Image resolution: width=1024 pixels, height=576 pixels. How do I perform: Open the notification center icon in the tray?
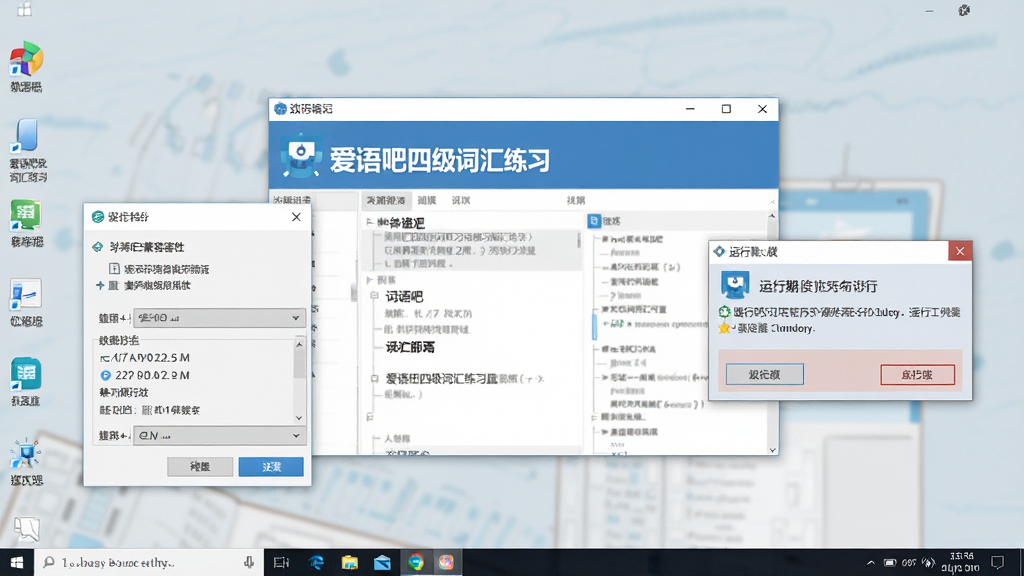(x=997, y=562)
